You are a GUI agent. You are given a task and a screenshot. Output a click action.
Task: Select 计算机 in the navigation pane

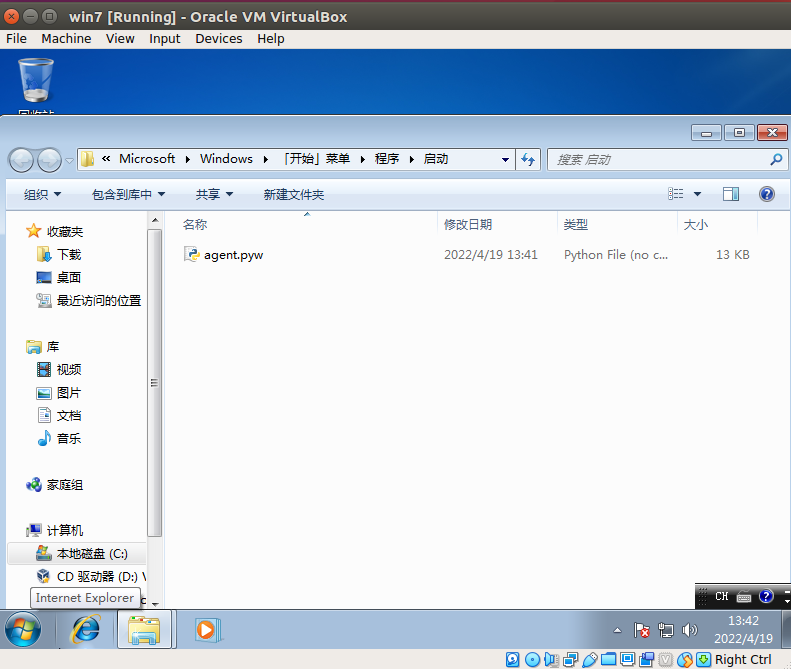65,530
